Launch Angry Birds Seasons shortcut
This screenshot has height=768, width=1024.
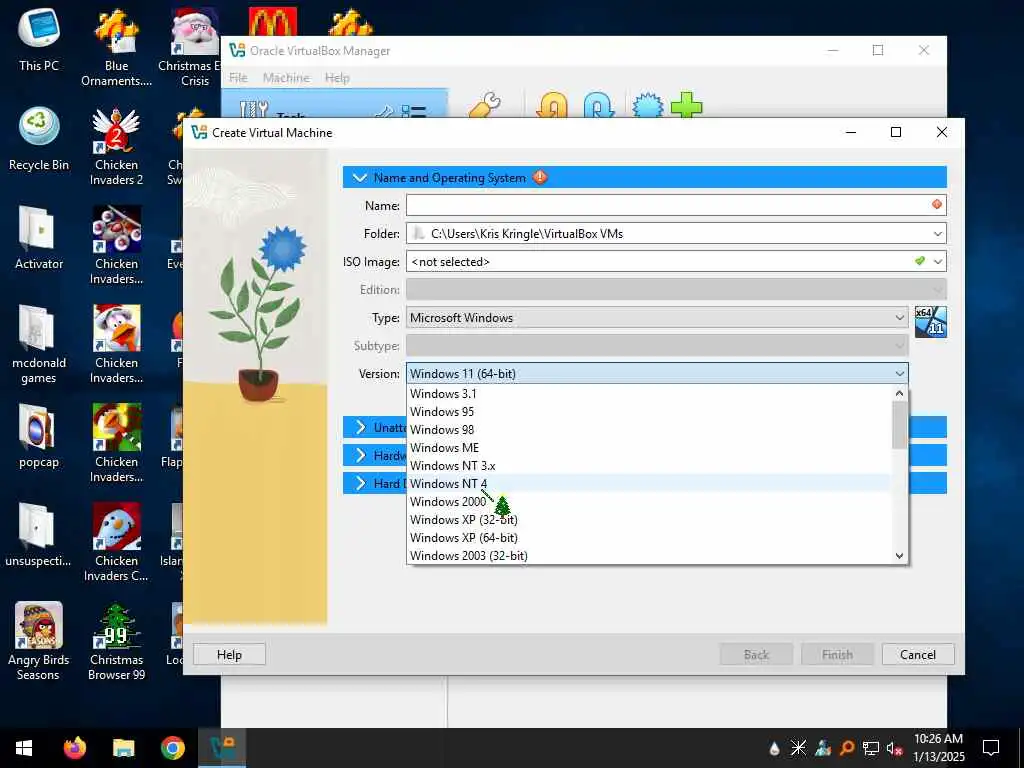point(39,641)
